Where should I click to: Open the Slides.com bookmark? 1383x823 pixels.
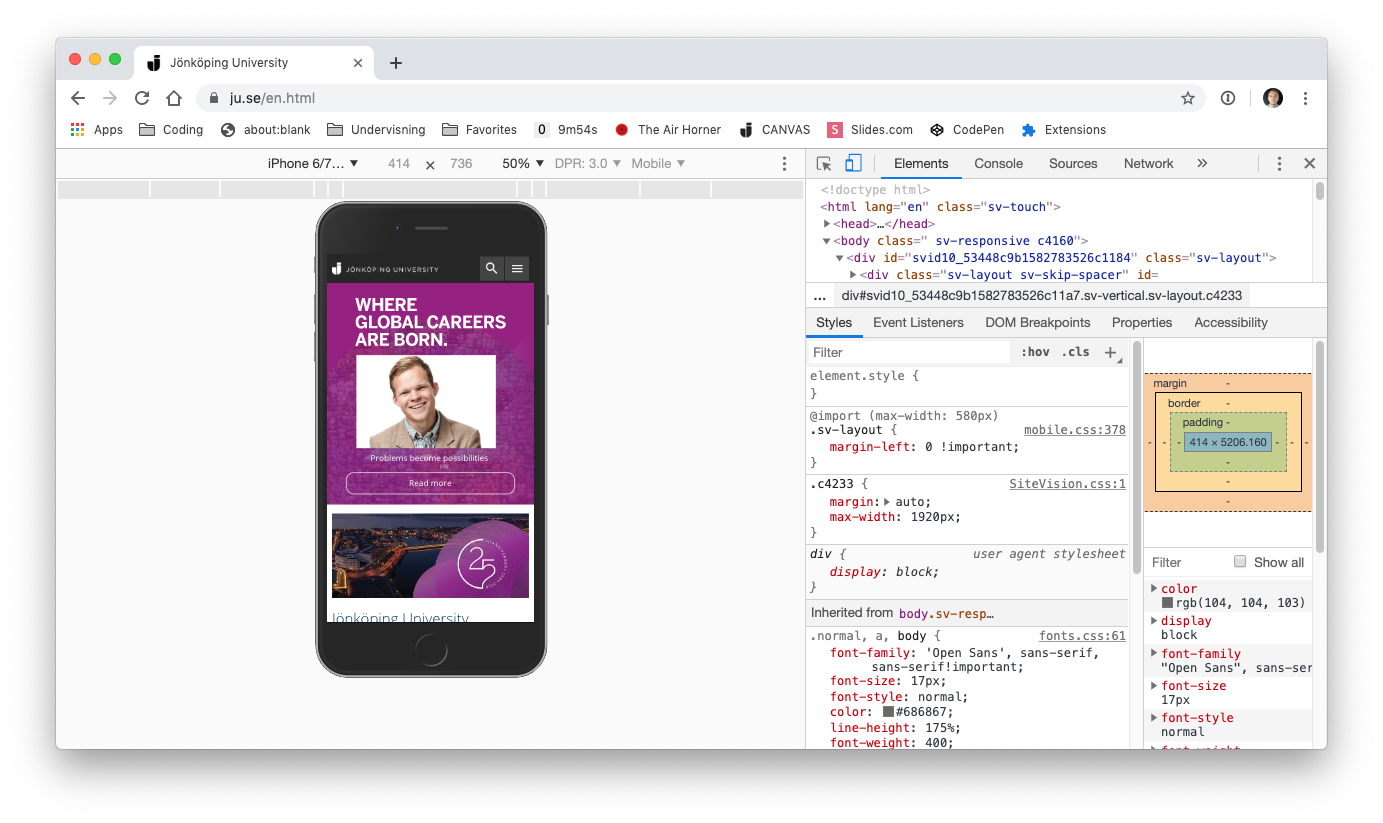tap(870, 130)
